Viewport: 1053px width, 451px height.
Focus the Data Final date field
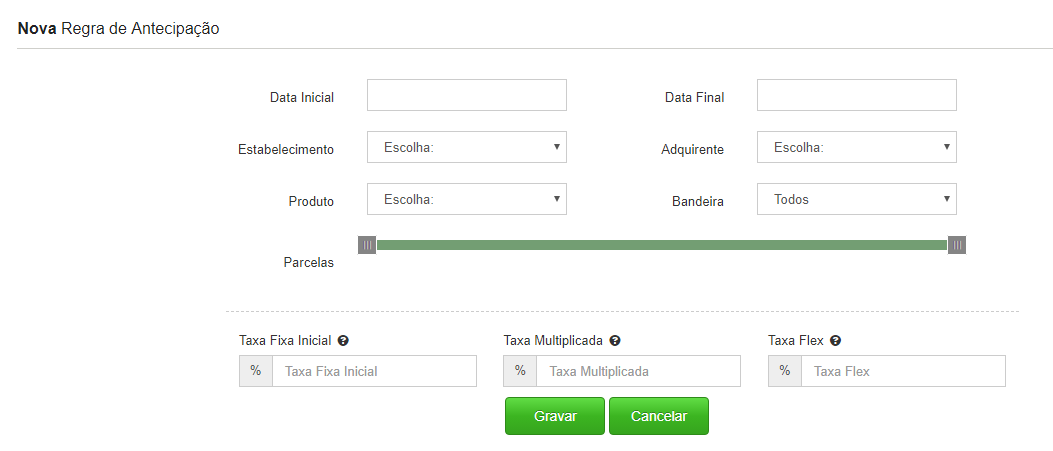point(857,95)
